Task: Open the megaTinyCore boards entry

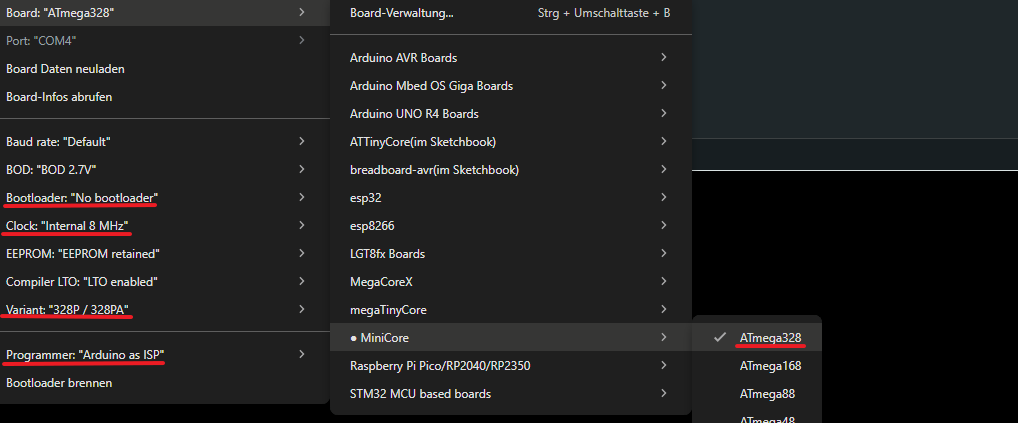Action: (388, 310)
